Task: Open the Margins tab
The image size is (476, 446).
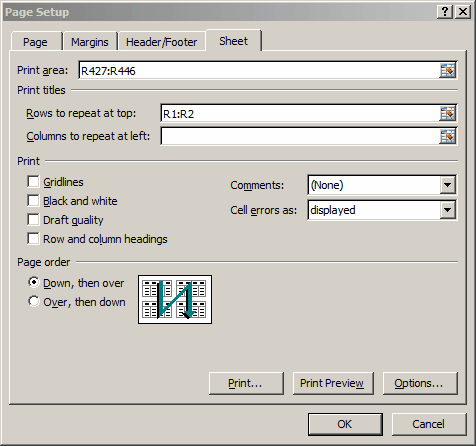Action: click(90, 42)
